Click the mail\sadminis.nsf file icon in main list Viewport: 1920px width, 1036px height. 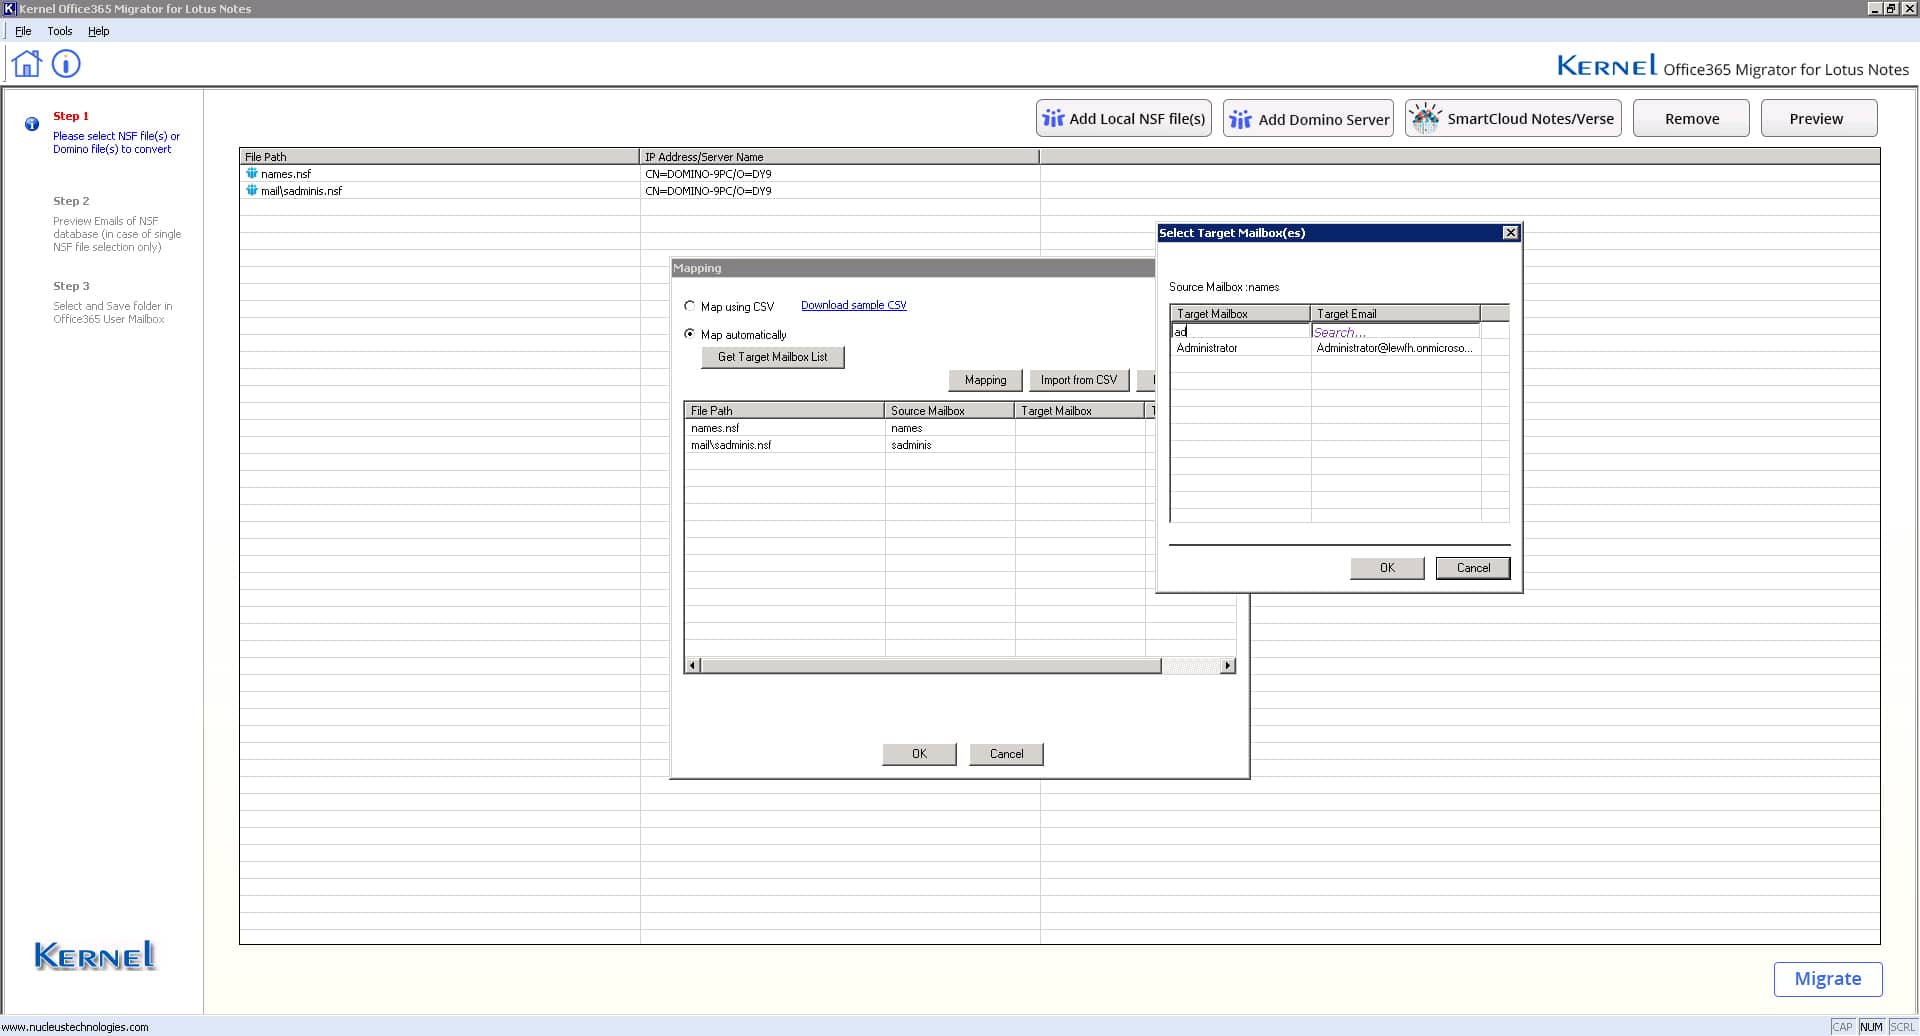[x=252, y=190]
